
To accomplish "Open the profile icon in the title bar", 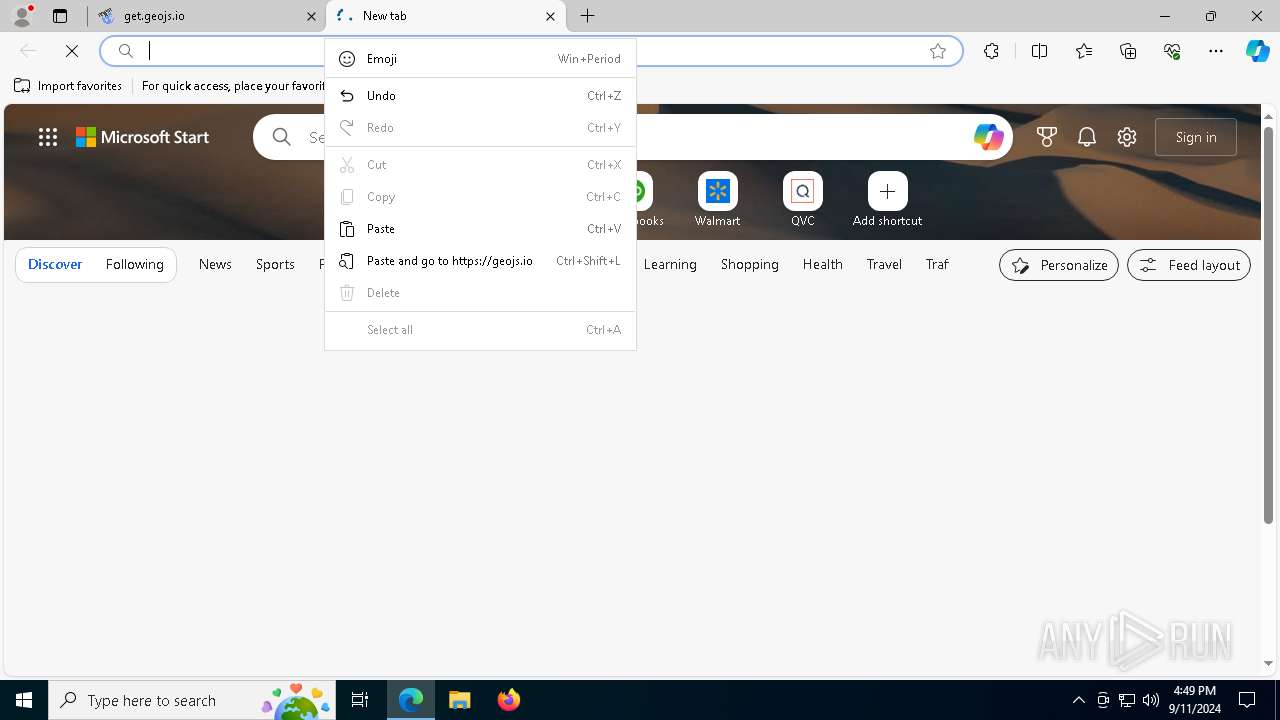I will (22, 16).
